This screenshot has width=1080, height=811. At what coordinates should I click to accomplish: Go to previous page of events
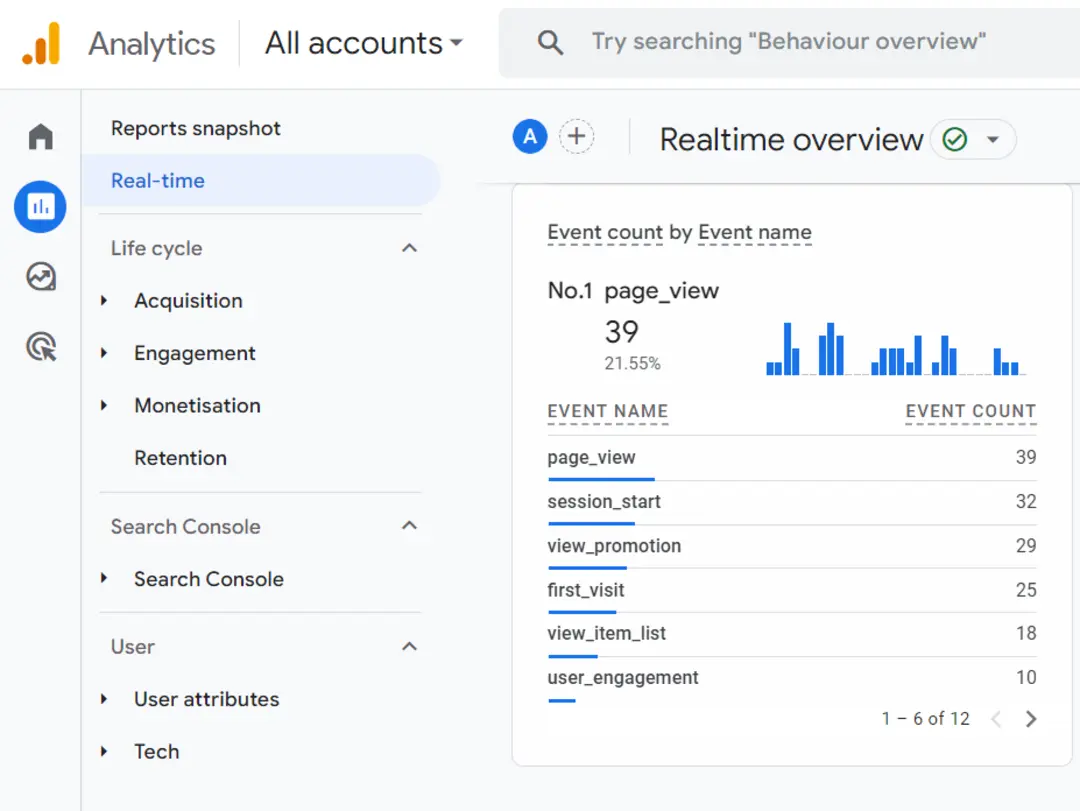click(995, 719)
